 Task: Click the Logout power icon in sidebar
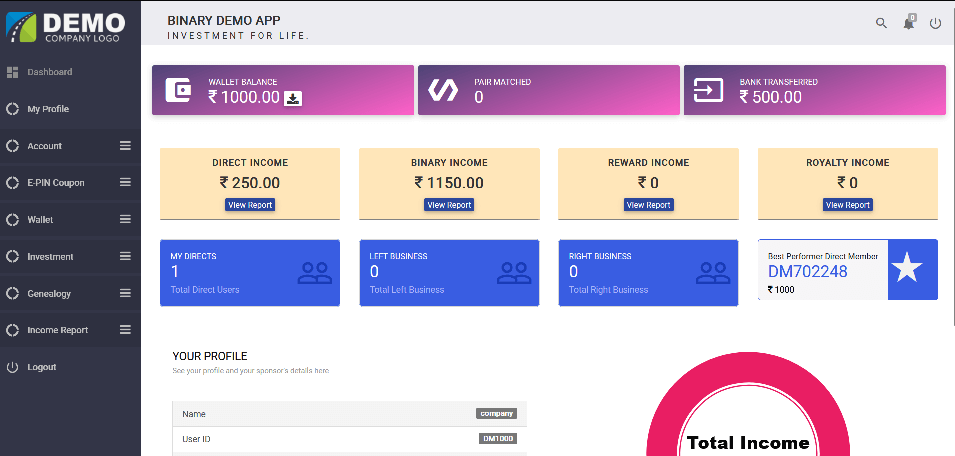coord(12,367)
